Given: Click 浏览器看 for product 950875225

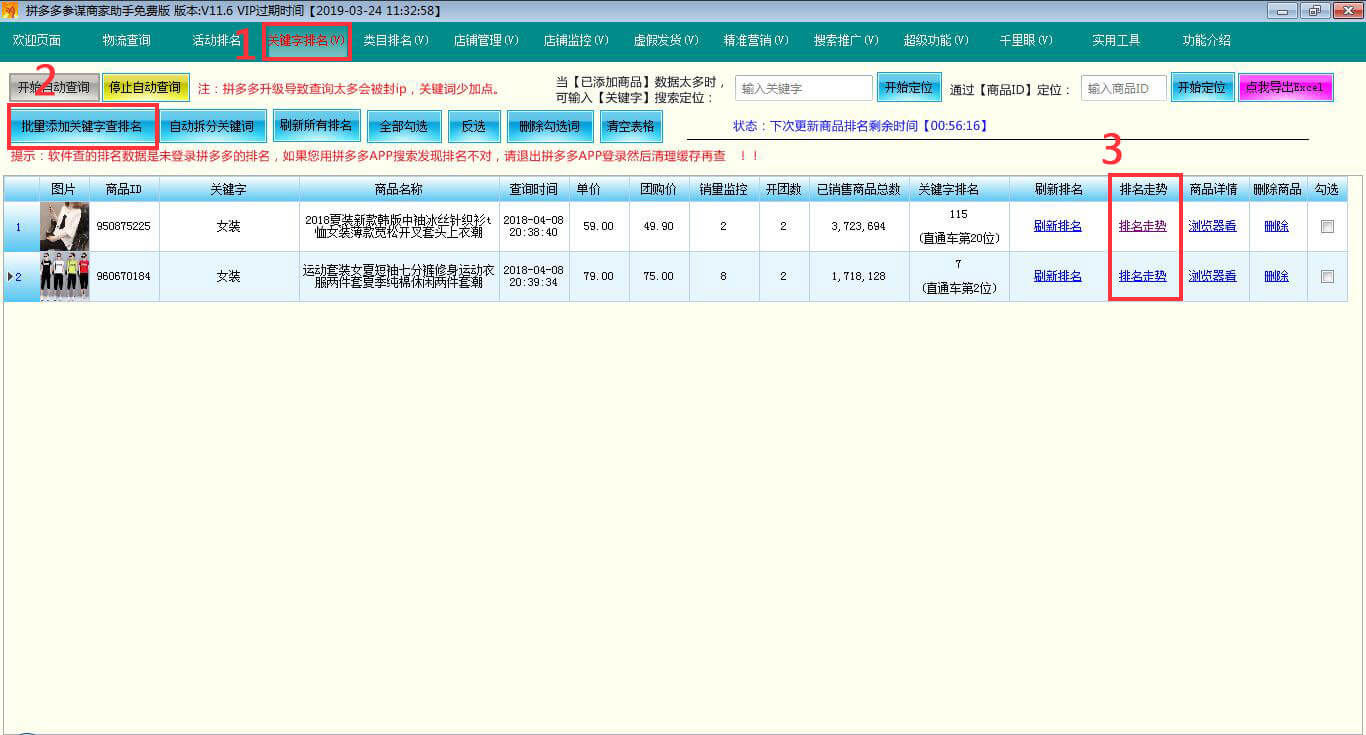Looking at the screenshot, I should click(1212, 226).
